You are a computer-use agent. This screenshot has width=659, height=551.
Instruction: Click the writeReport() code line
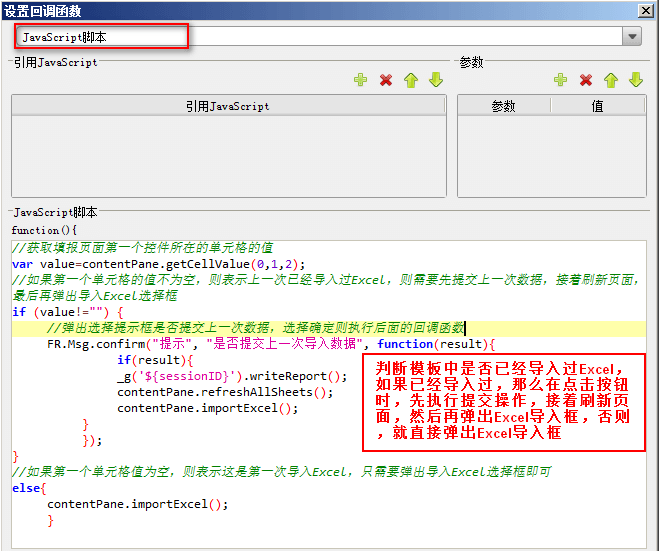point(232,376)
